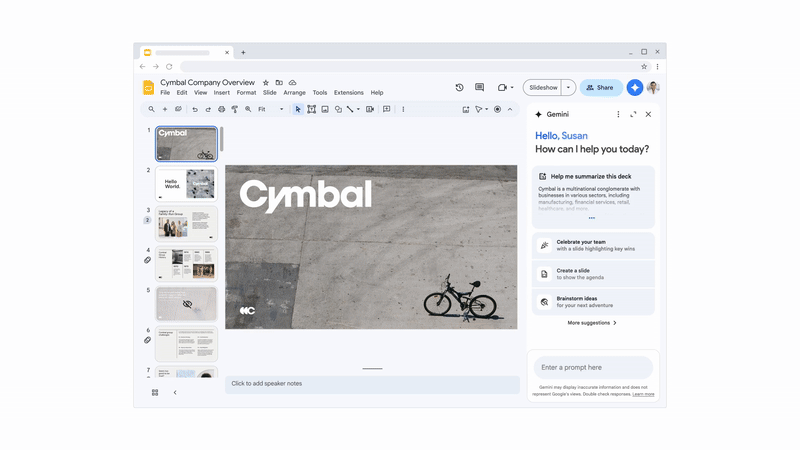The width and height of the screenshot is (800, 450).
Task: Switch to grid view icon
Action: click(155, 393)
